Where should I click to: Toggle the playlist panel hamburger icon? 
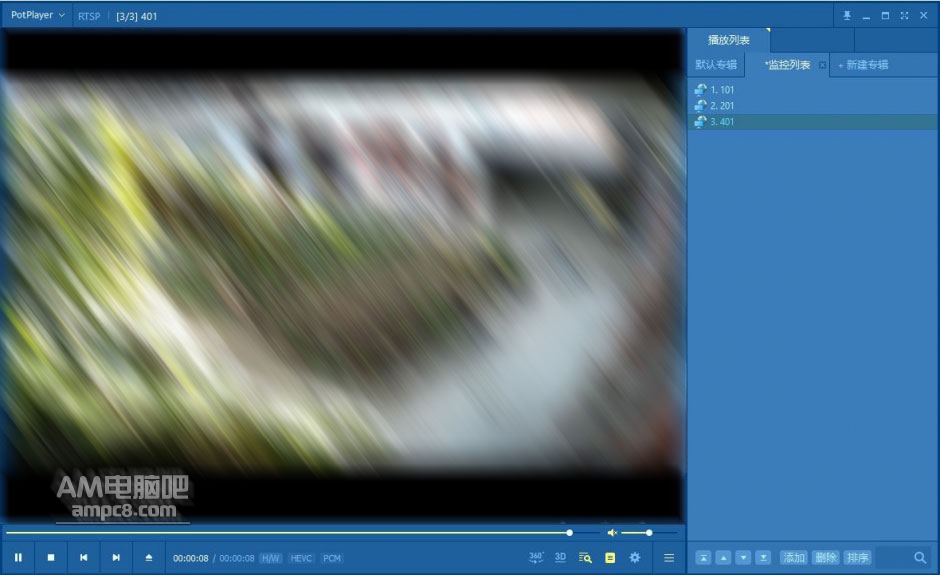[669, 558]
